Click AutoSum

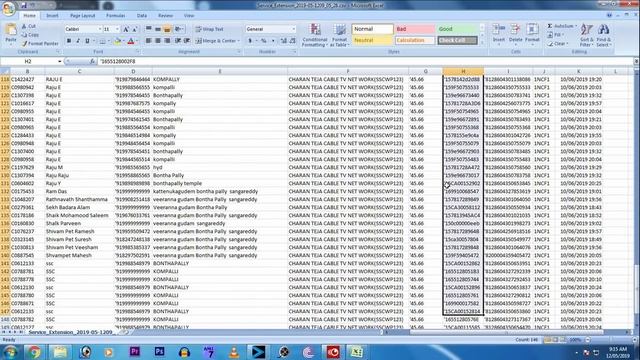tap(562, 26)
